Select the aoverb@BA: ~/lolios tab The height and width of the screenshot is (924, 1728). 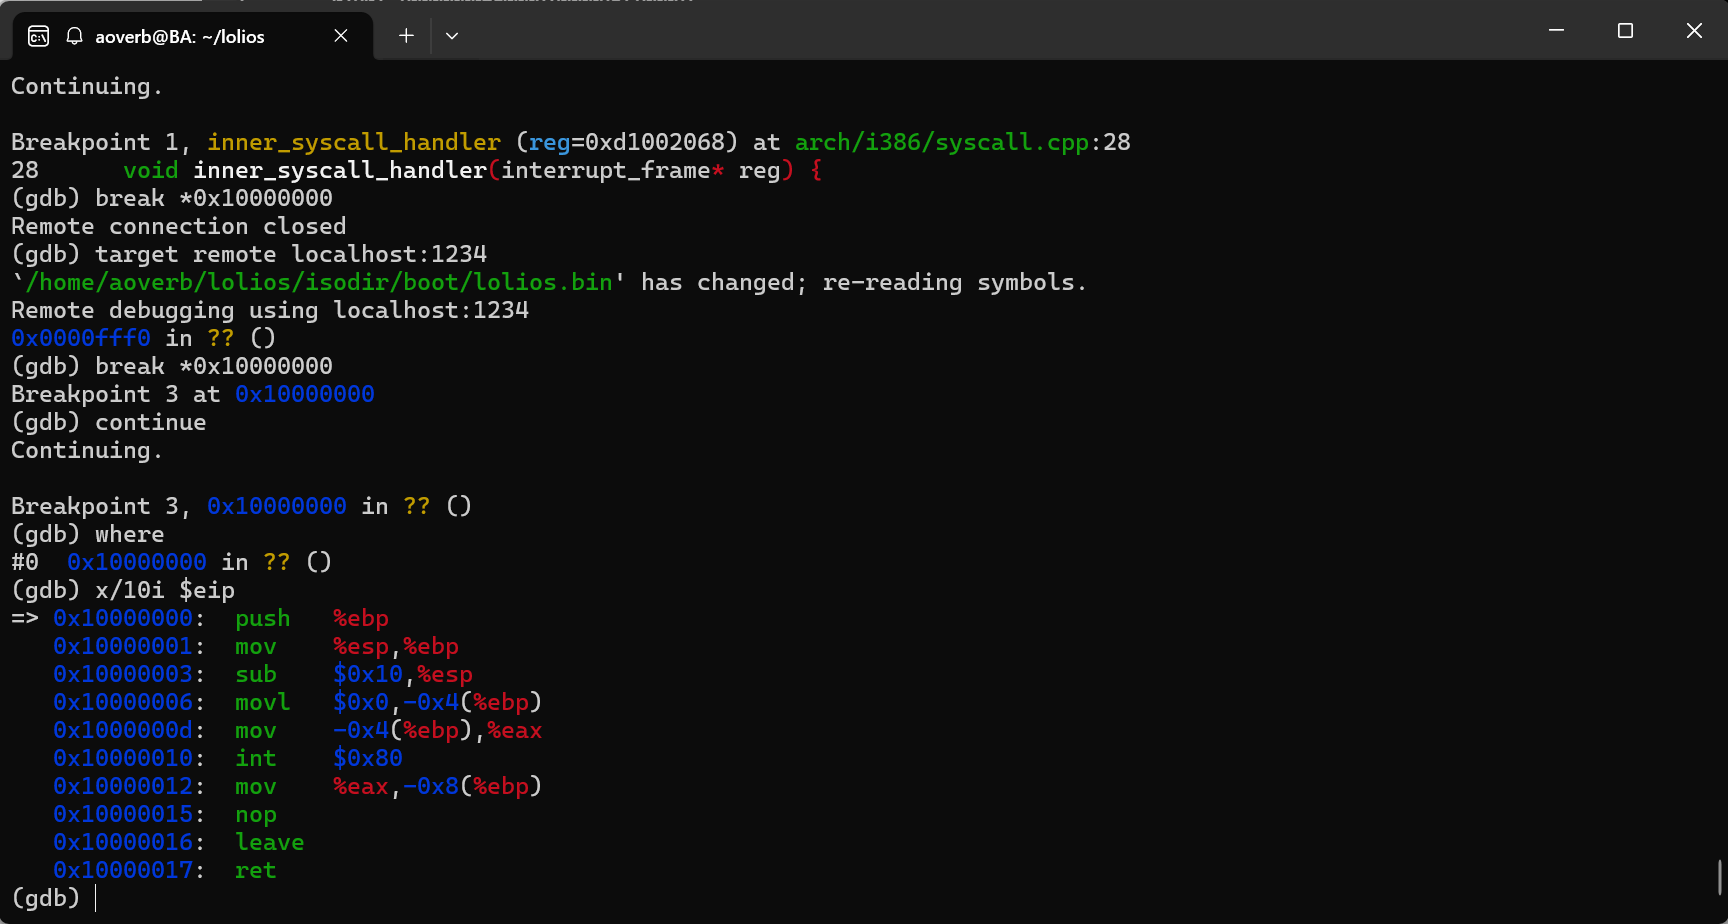click(180, 36)
